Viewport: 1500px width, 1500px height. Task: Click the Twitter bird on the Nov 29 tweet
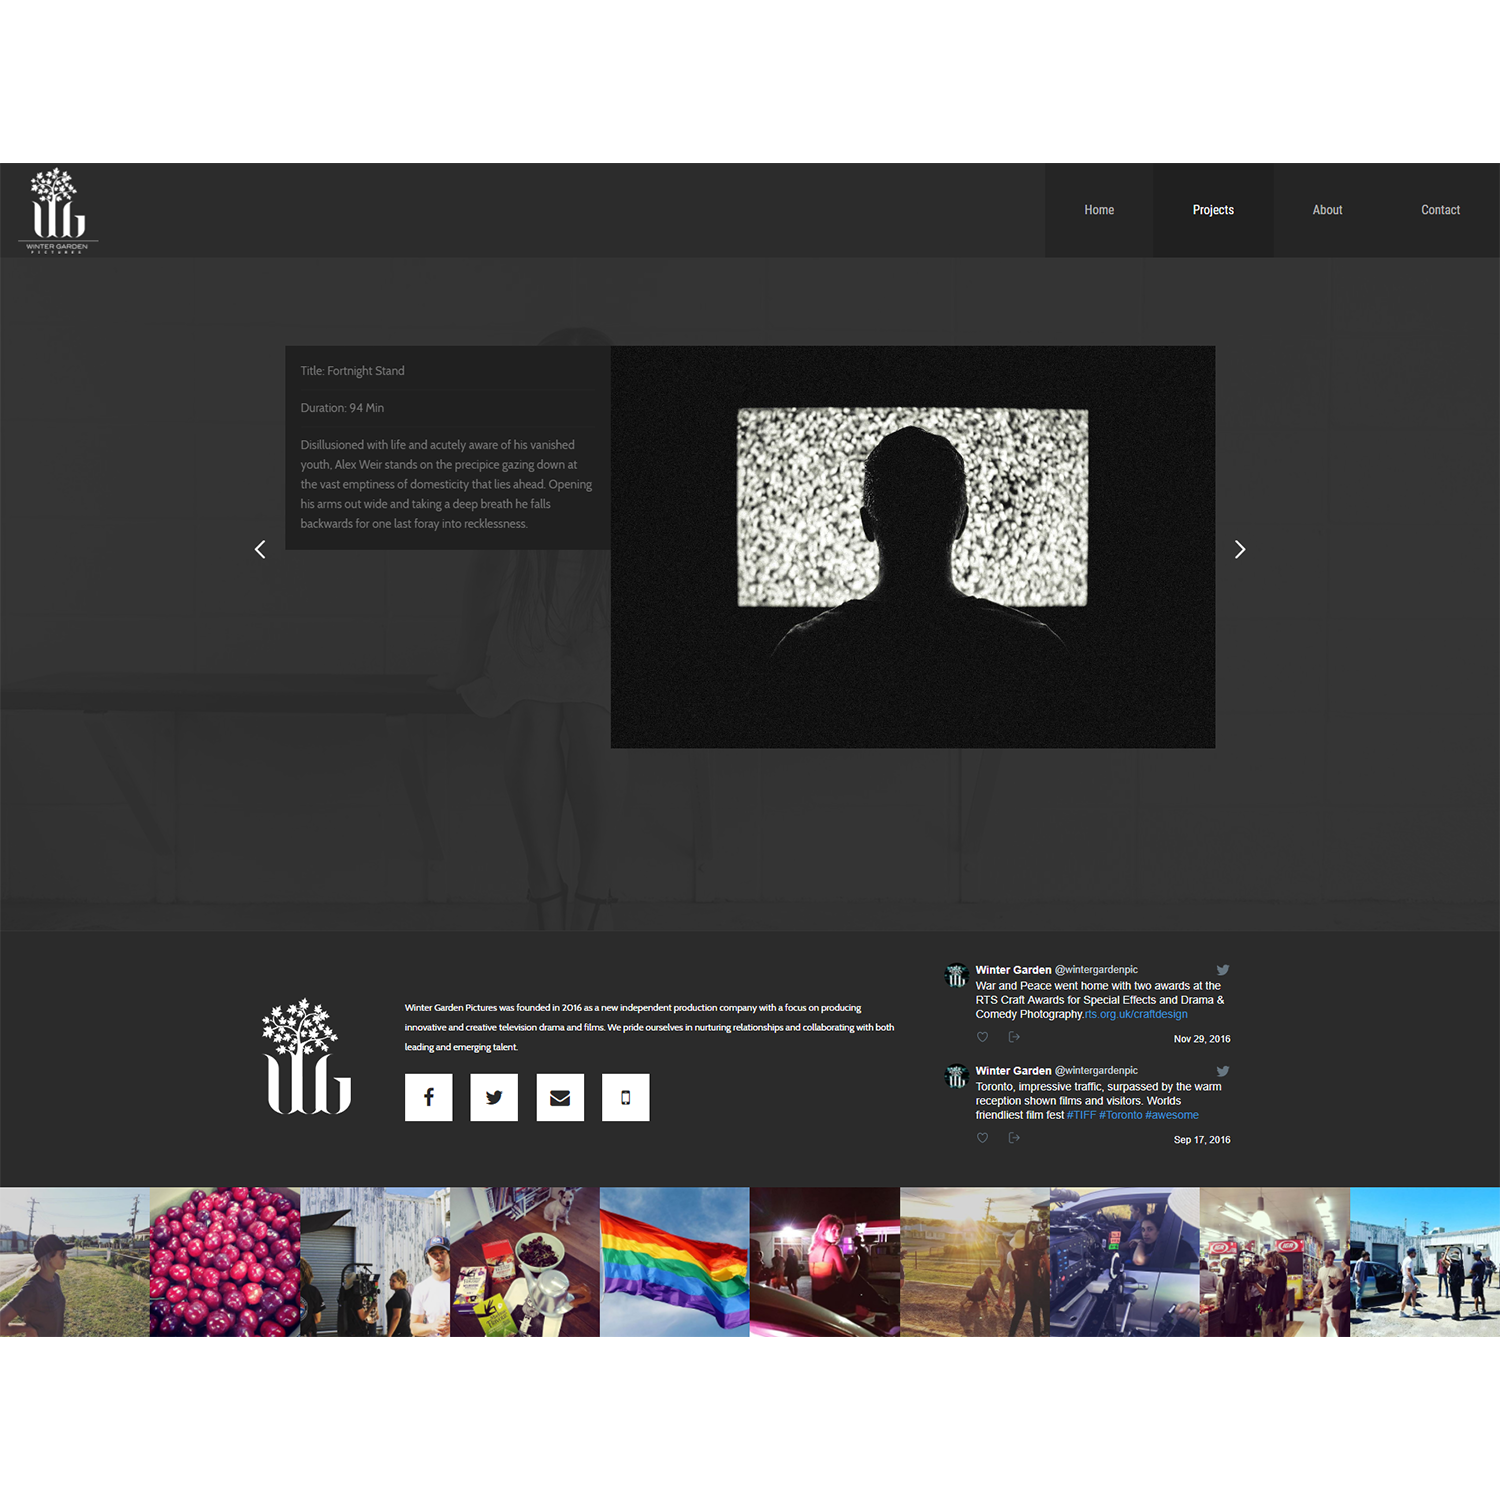coord(1222,969)
